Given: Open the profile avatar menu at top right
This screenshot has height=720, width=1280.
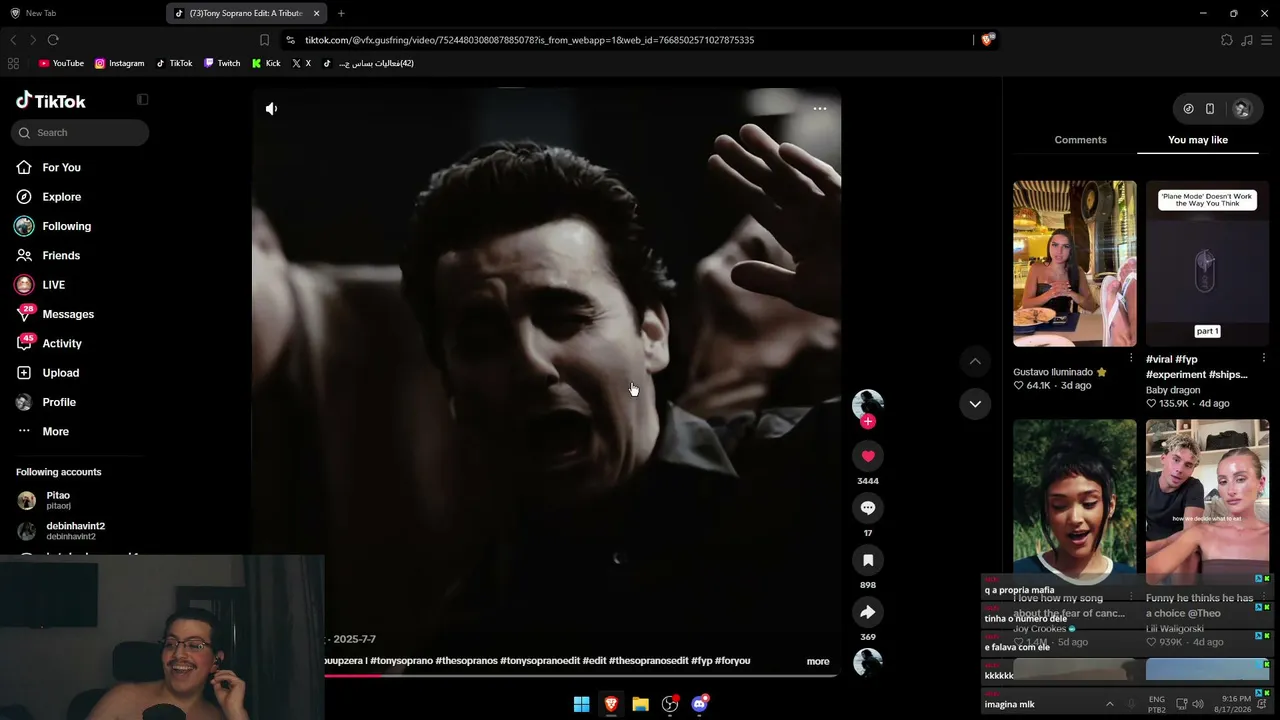Looking at the screenshot, I should (1242, 109).
